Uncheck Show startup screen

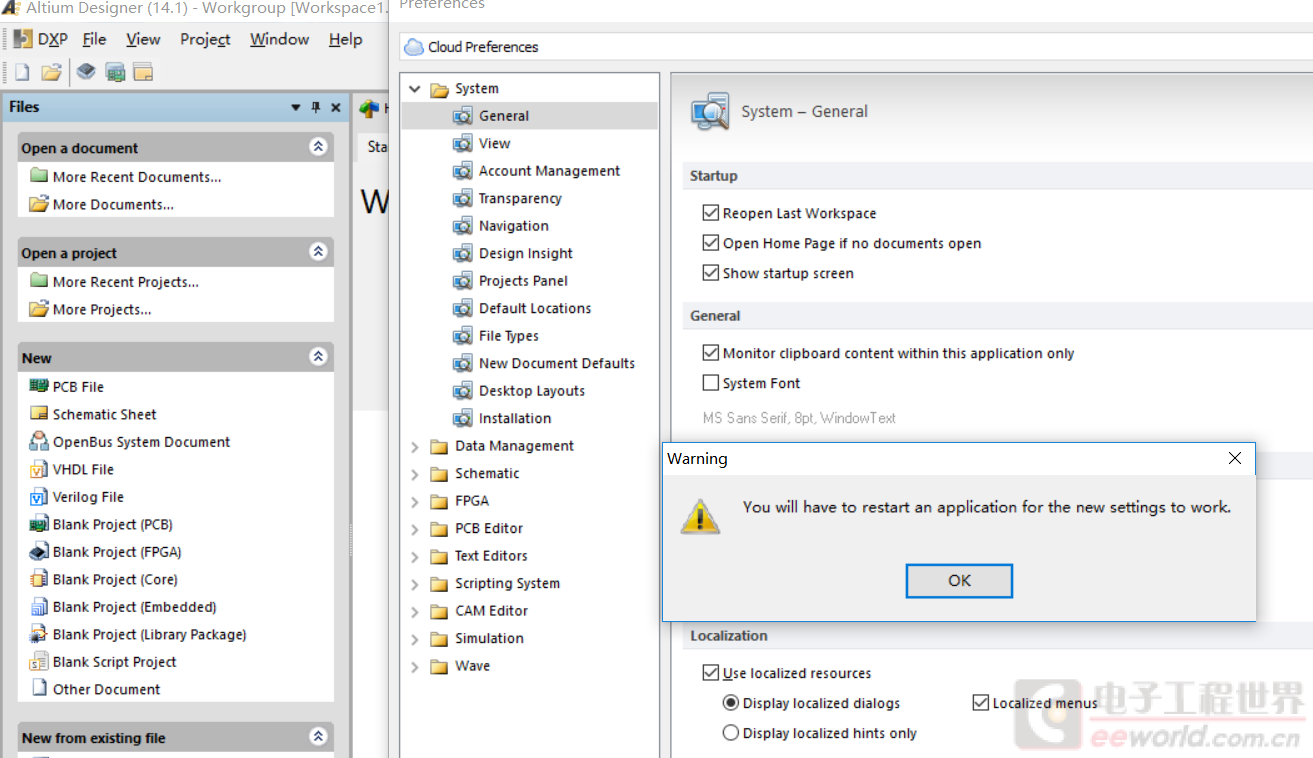(x=711, y=273)
